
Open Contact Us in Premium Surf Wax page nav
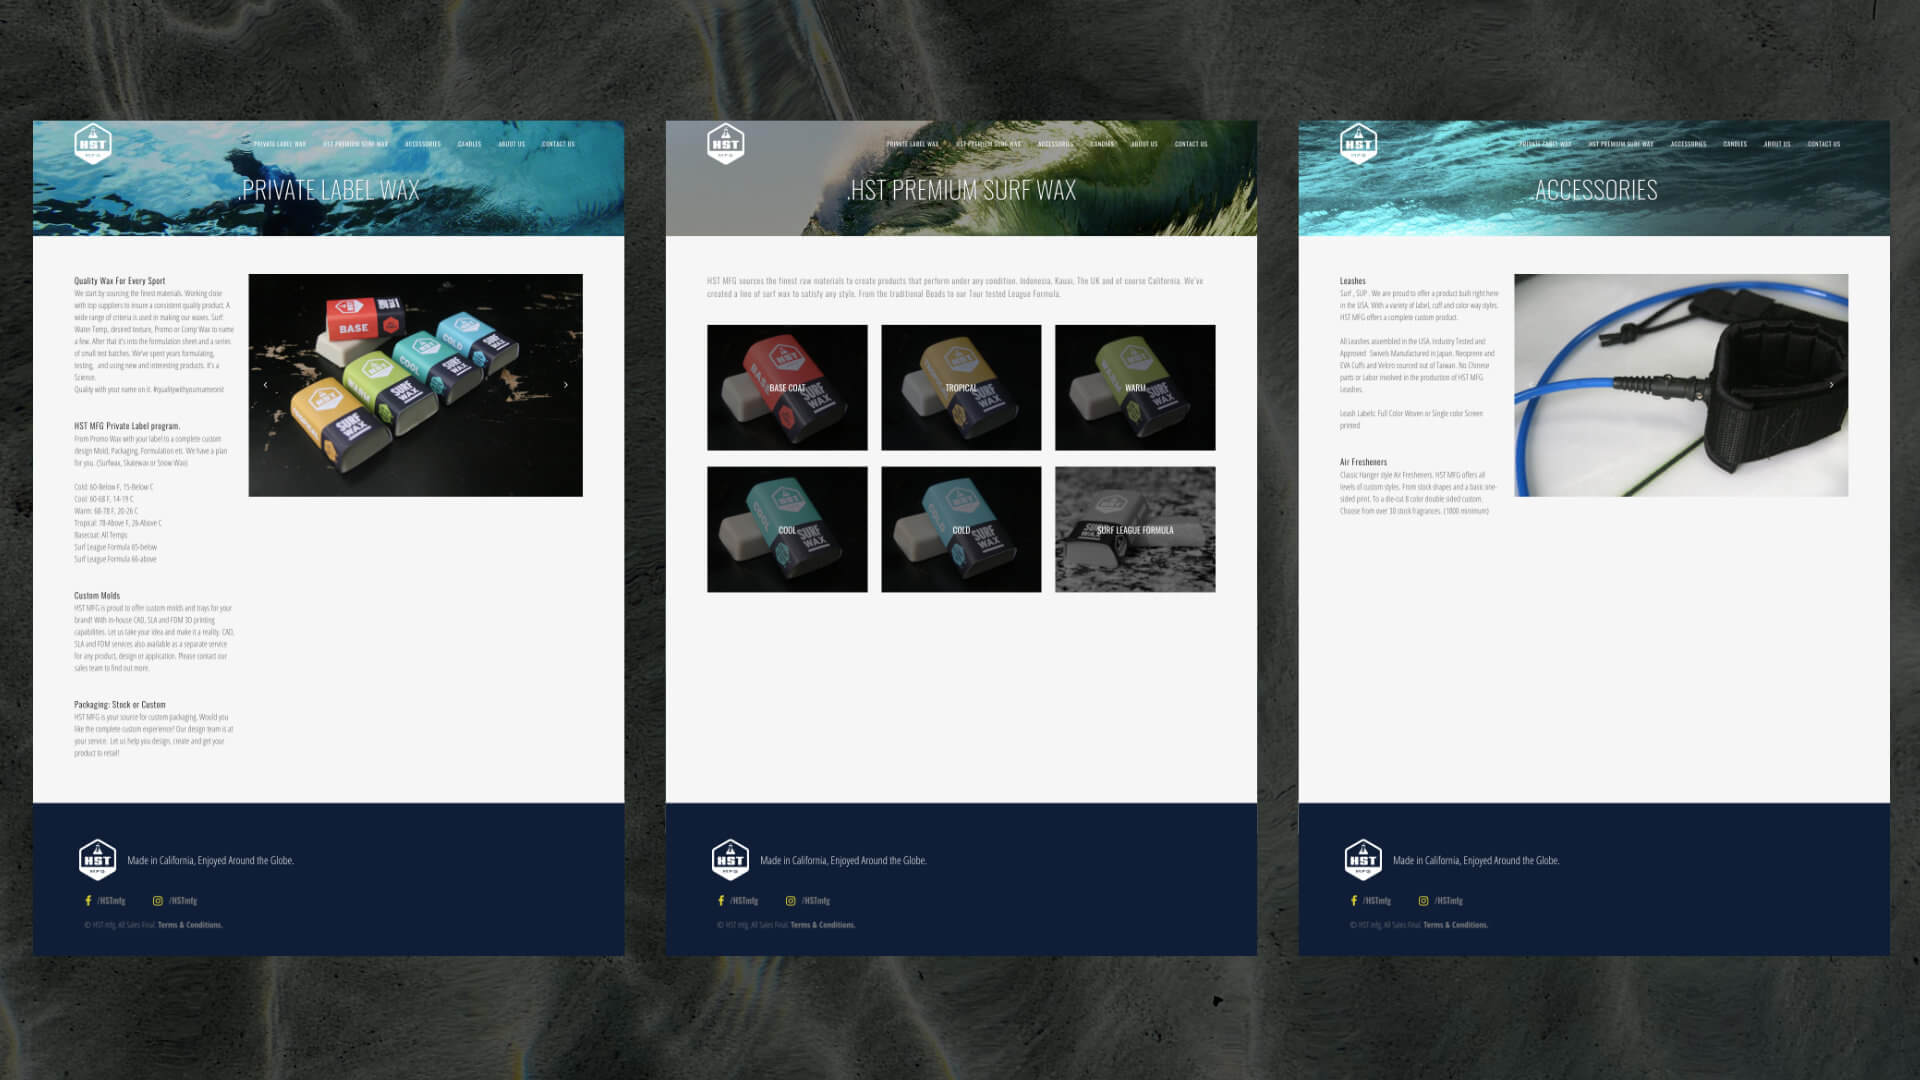coord(1191,144)
